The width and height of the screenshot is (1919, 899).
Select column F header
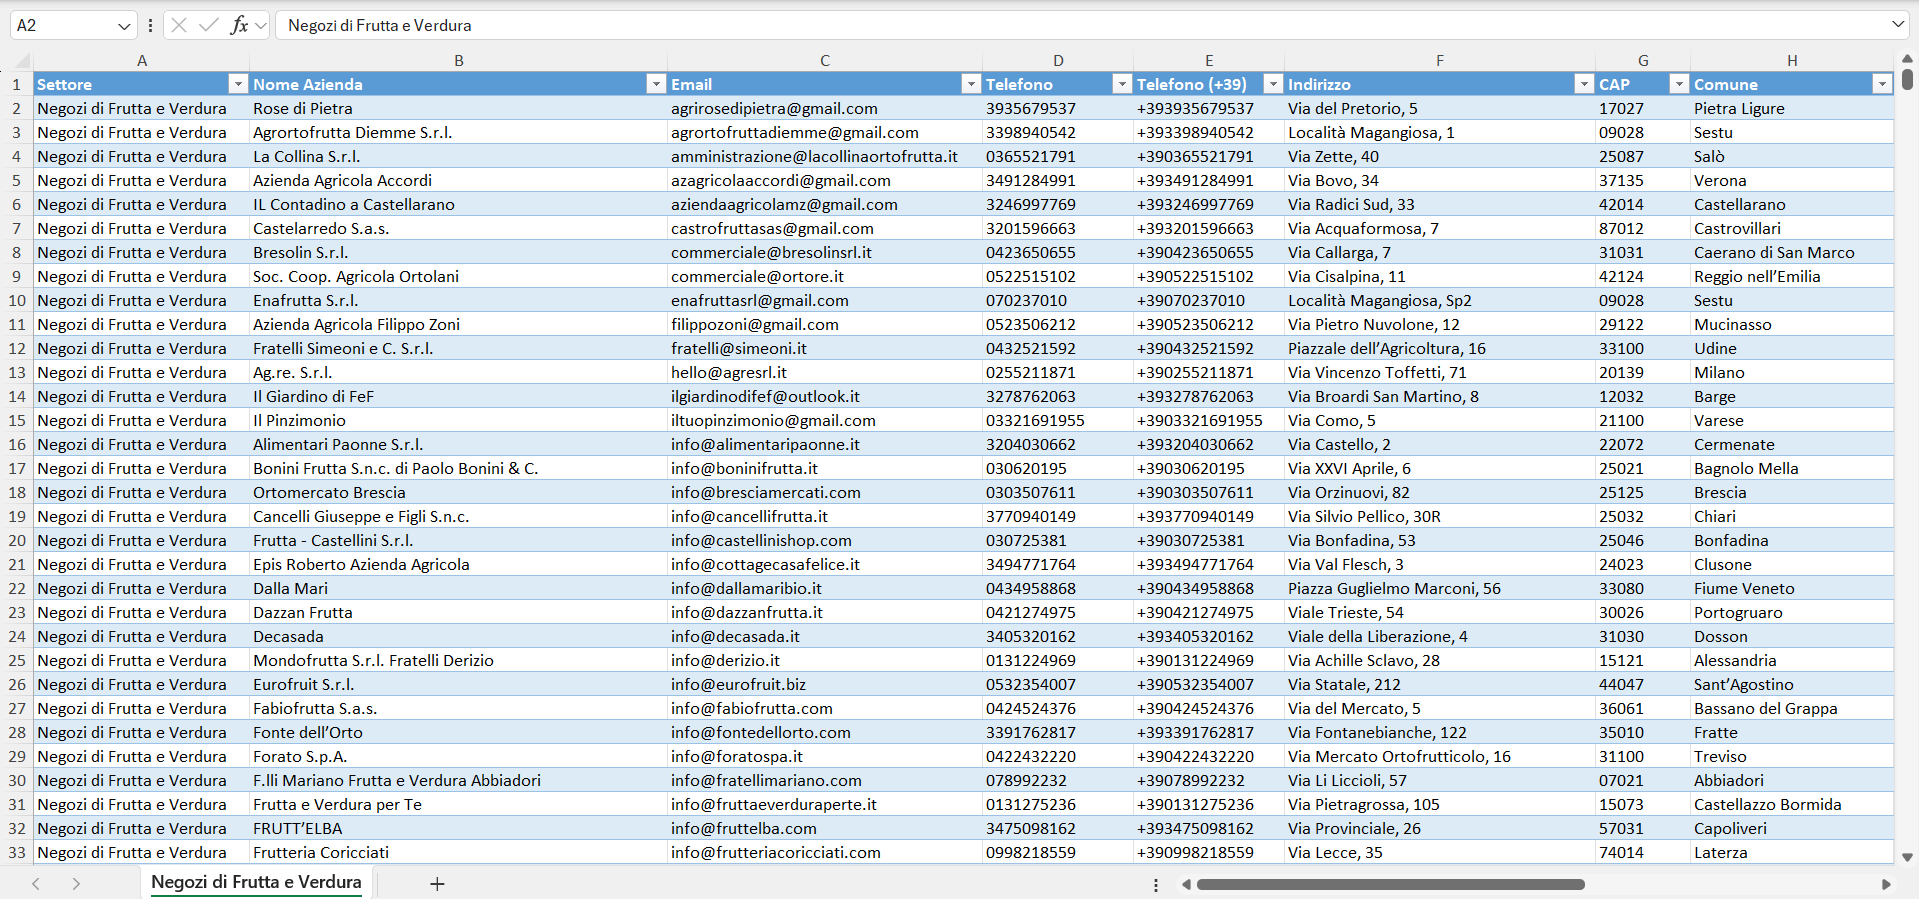tap(1440, 60)
